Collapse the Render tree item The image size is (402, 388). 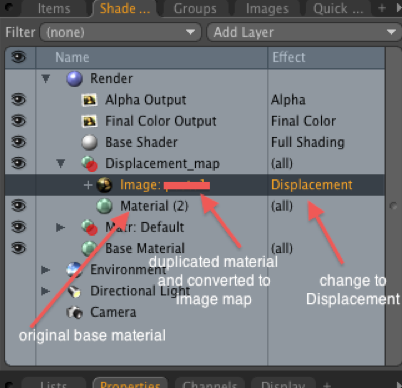click(46, 79)
